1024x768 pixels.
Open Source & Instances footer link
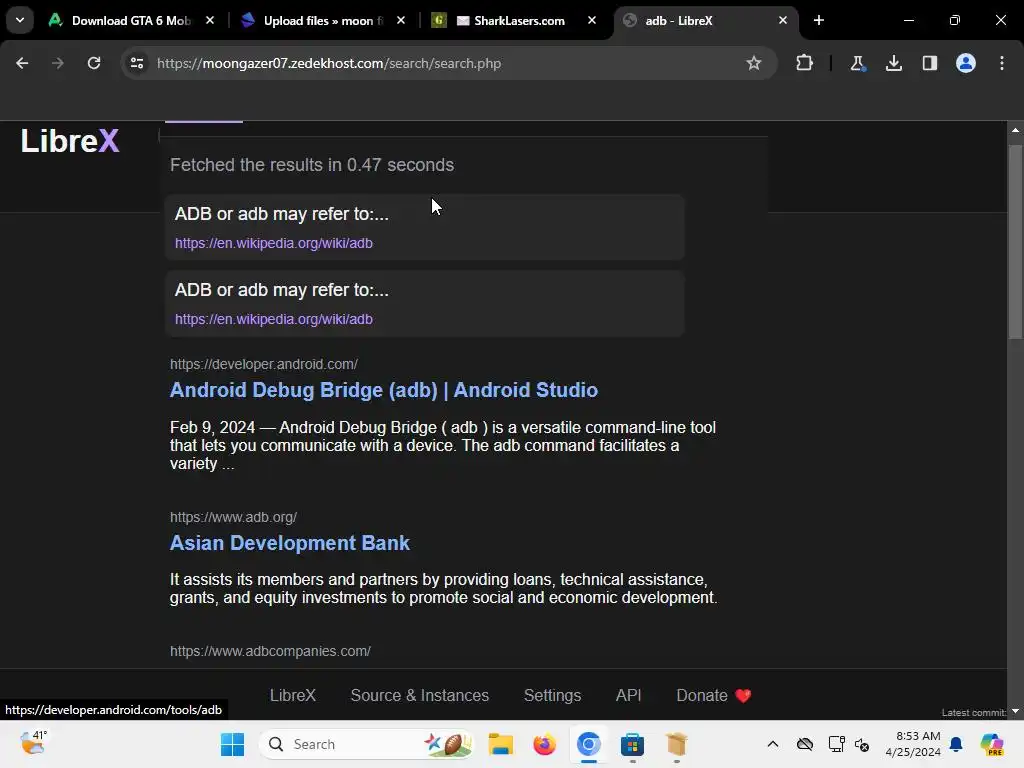point(419,696)
